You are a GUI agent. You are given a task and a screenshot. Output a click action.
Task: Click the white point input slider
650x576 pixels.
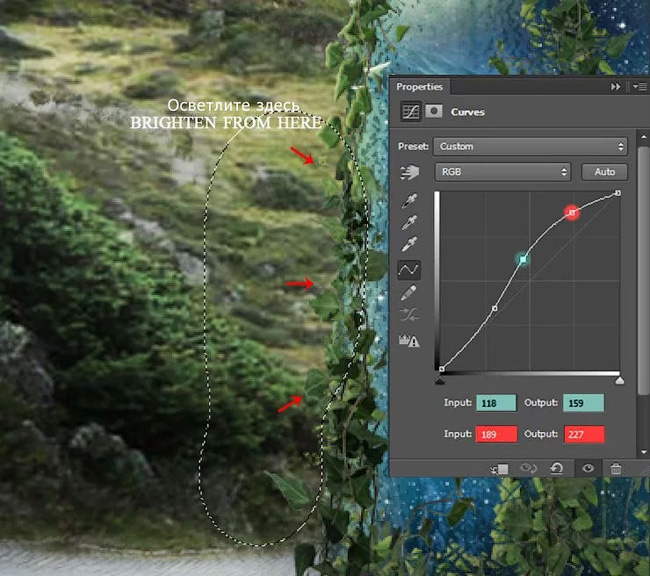(x=619, y=380)
